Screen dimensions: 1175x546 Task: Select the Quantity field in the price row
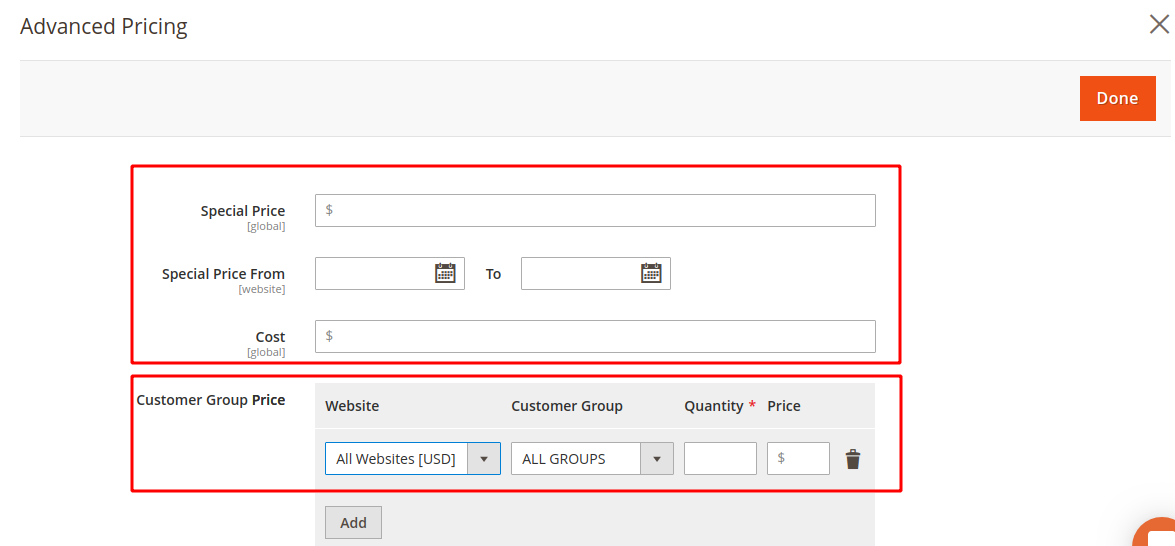[720, 458]
